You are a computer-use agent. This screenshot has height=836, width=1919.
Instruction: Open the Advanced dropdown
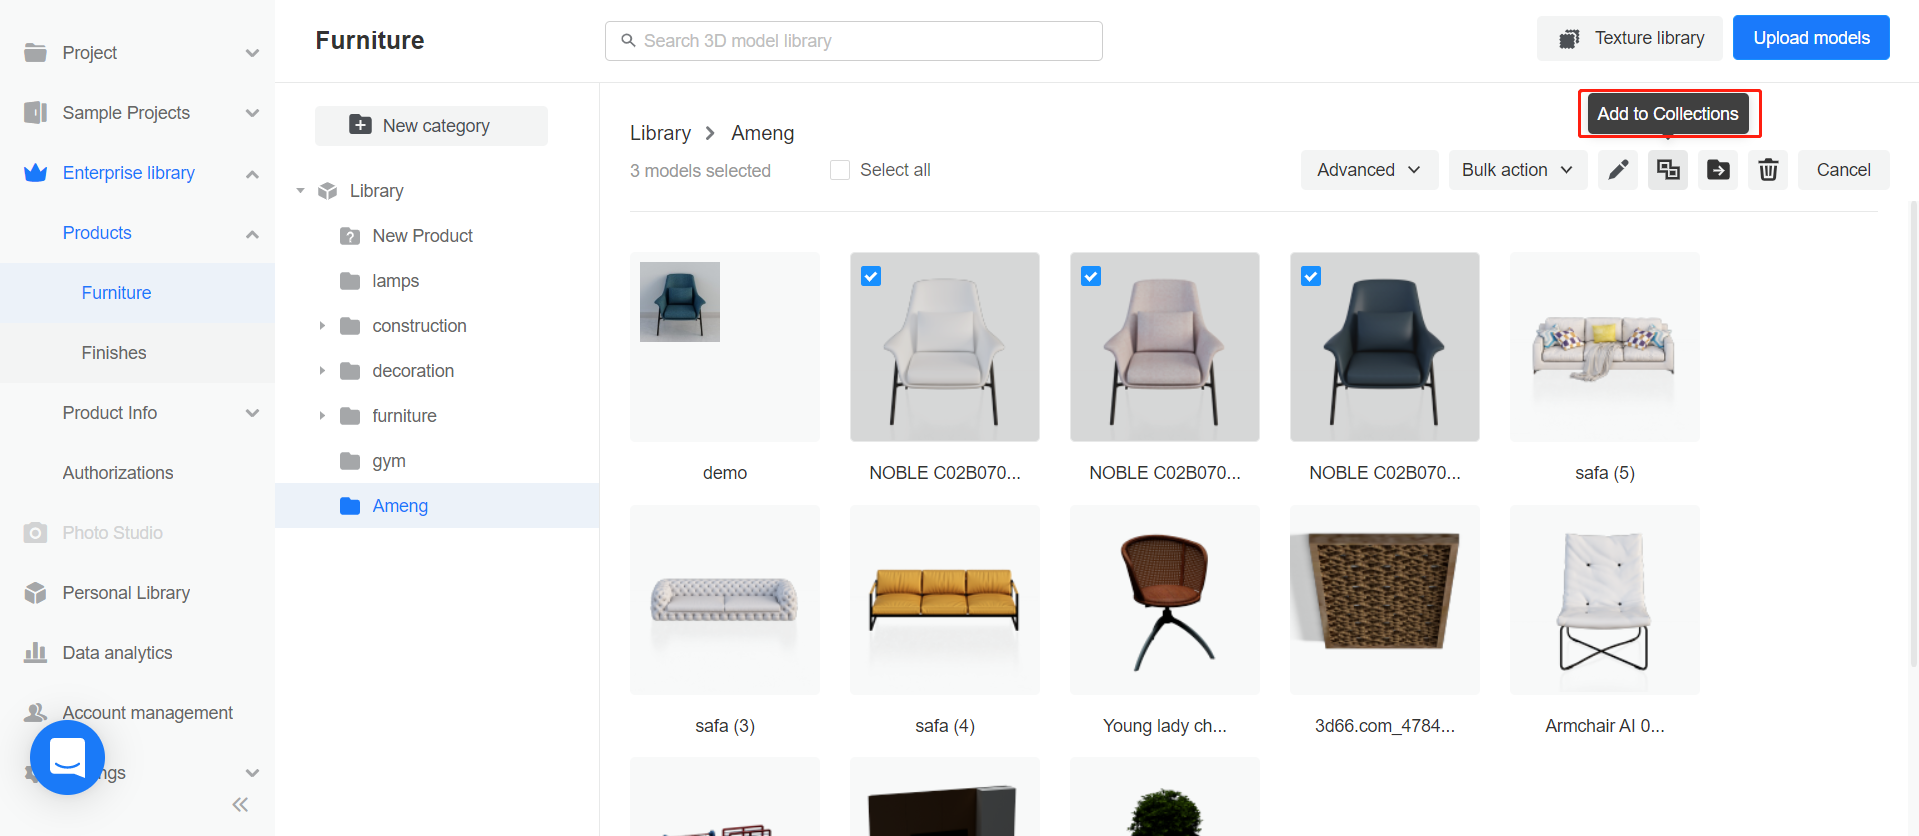(1369, 170)
